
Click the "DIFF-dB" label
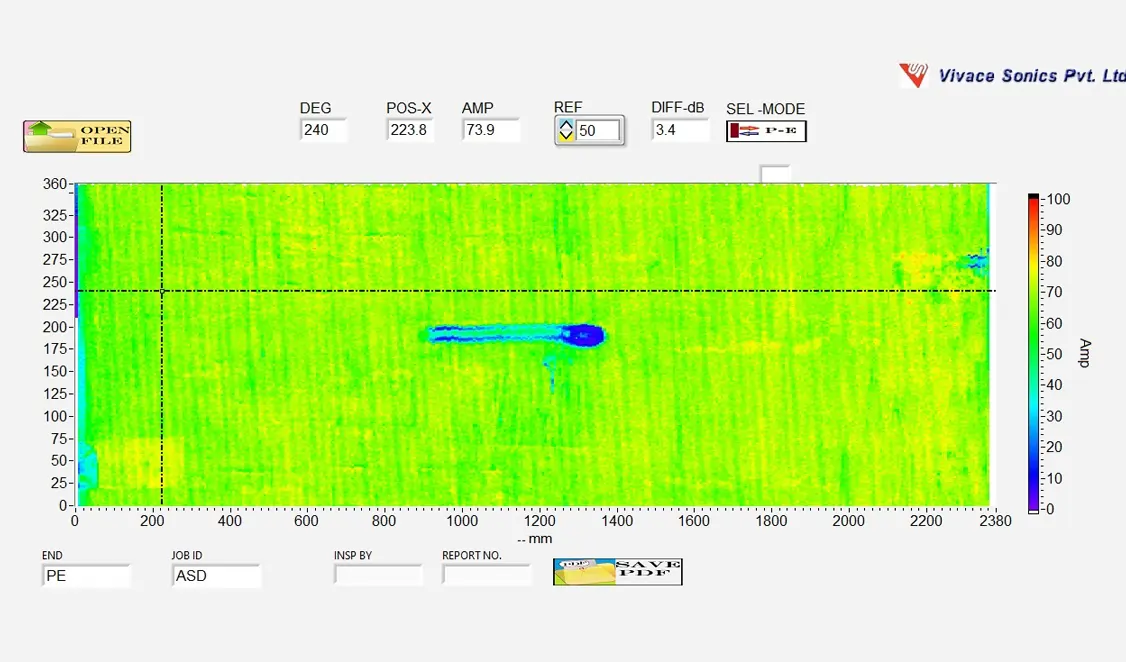coord(678,108)
